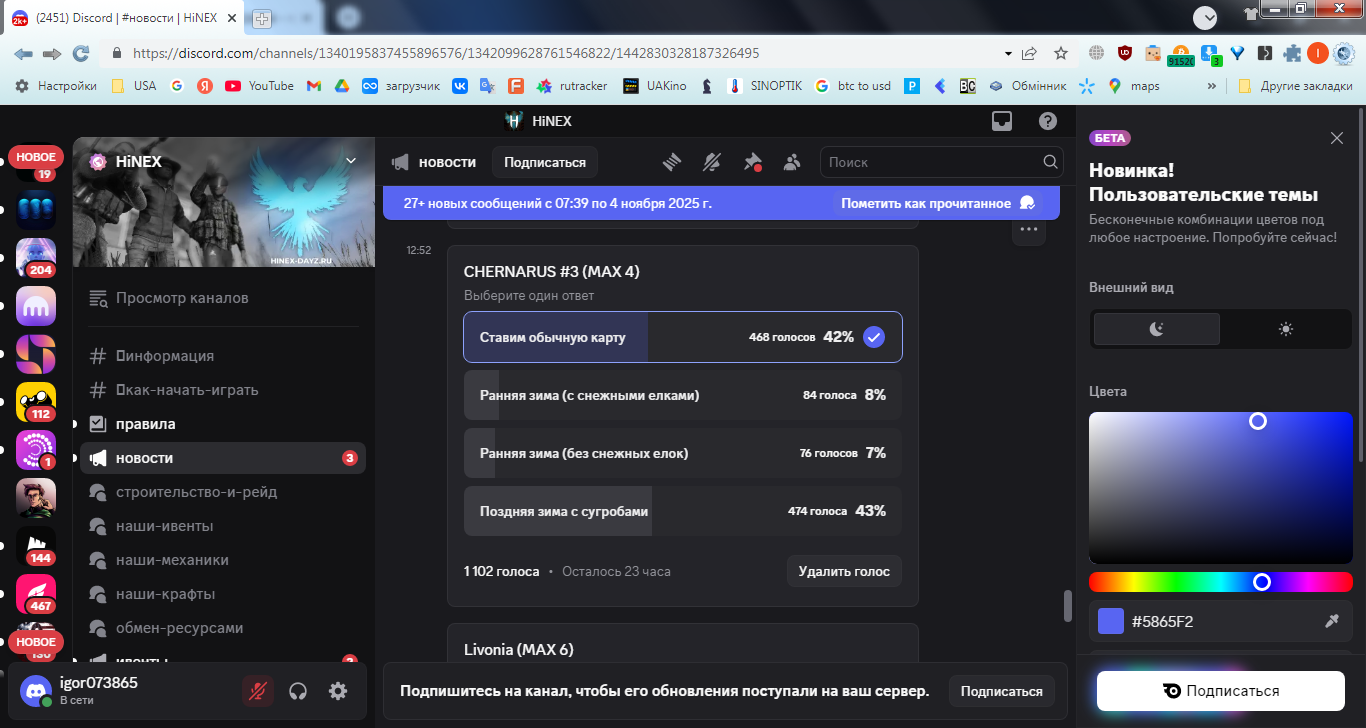
Task: Click "Подписаться" button in channel header
Action: click(x=545, y=162)
